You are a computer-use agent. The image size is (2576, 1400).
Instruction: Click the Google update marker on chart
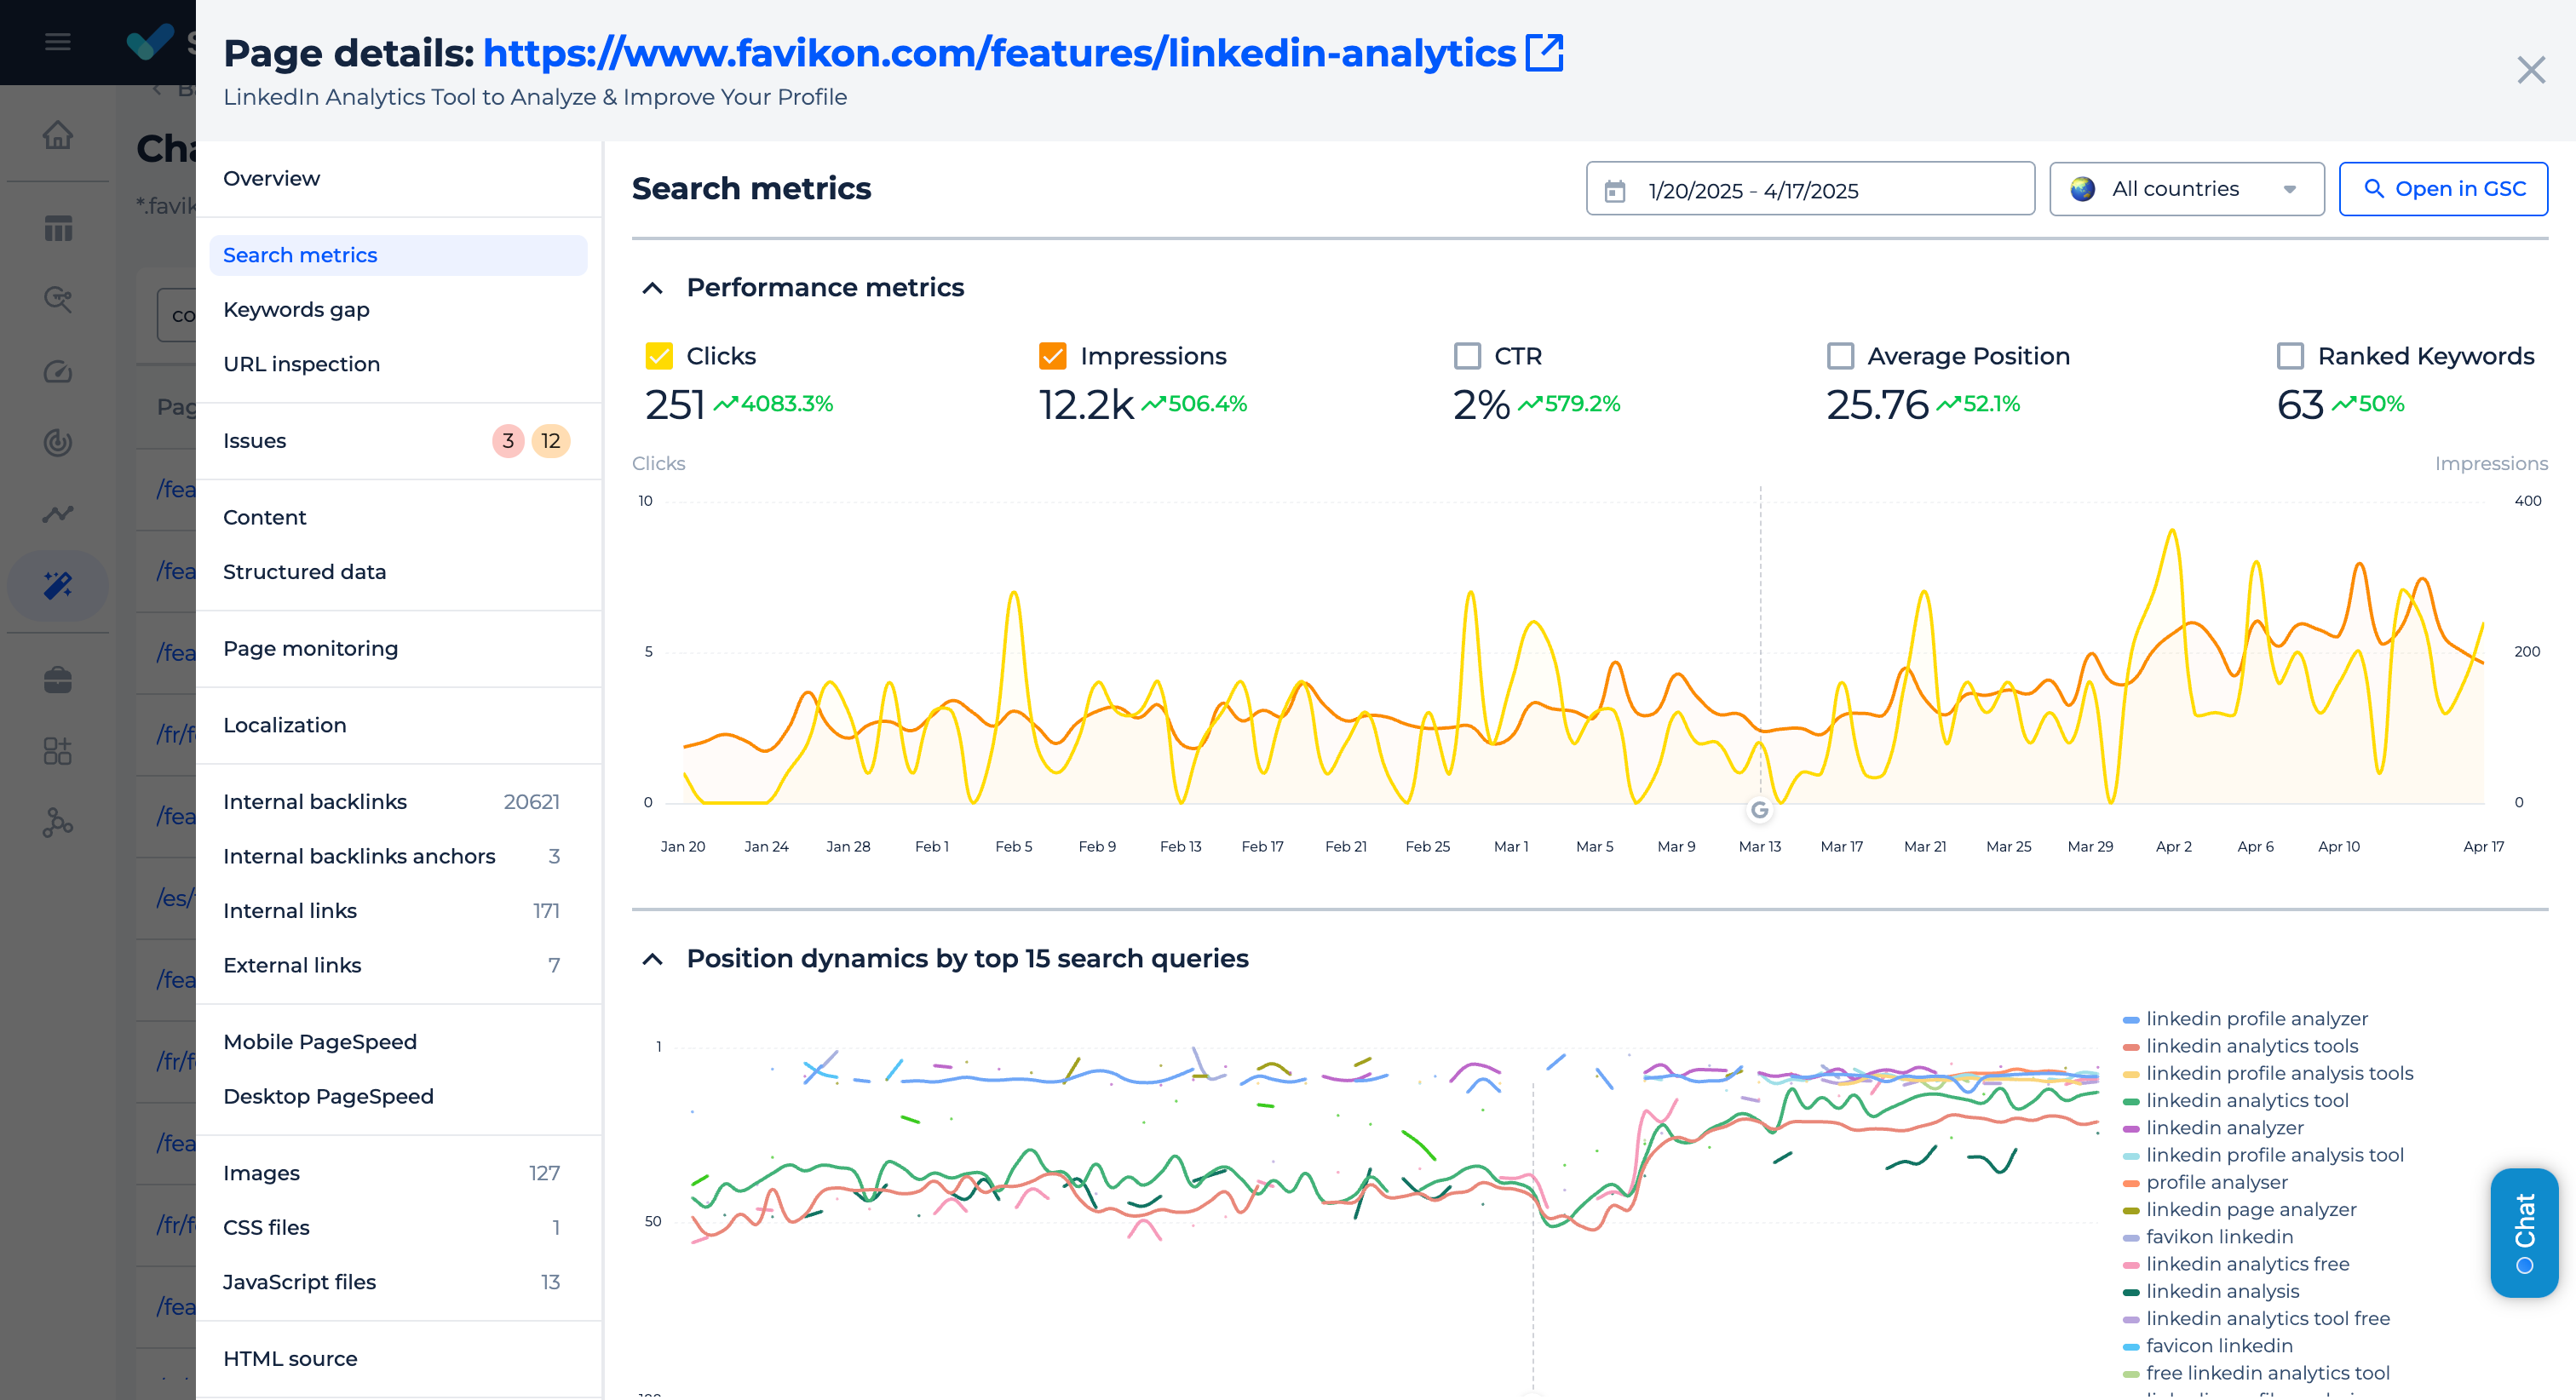click(1760, 810)
